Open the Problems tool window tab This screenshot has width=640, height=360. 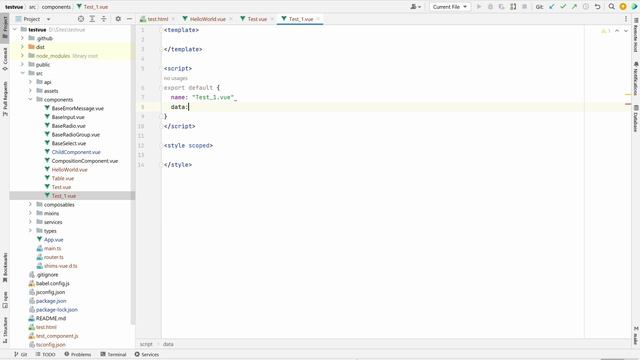[78, 354]
